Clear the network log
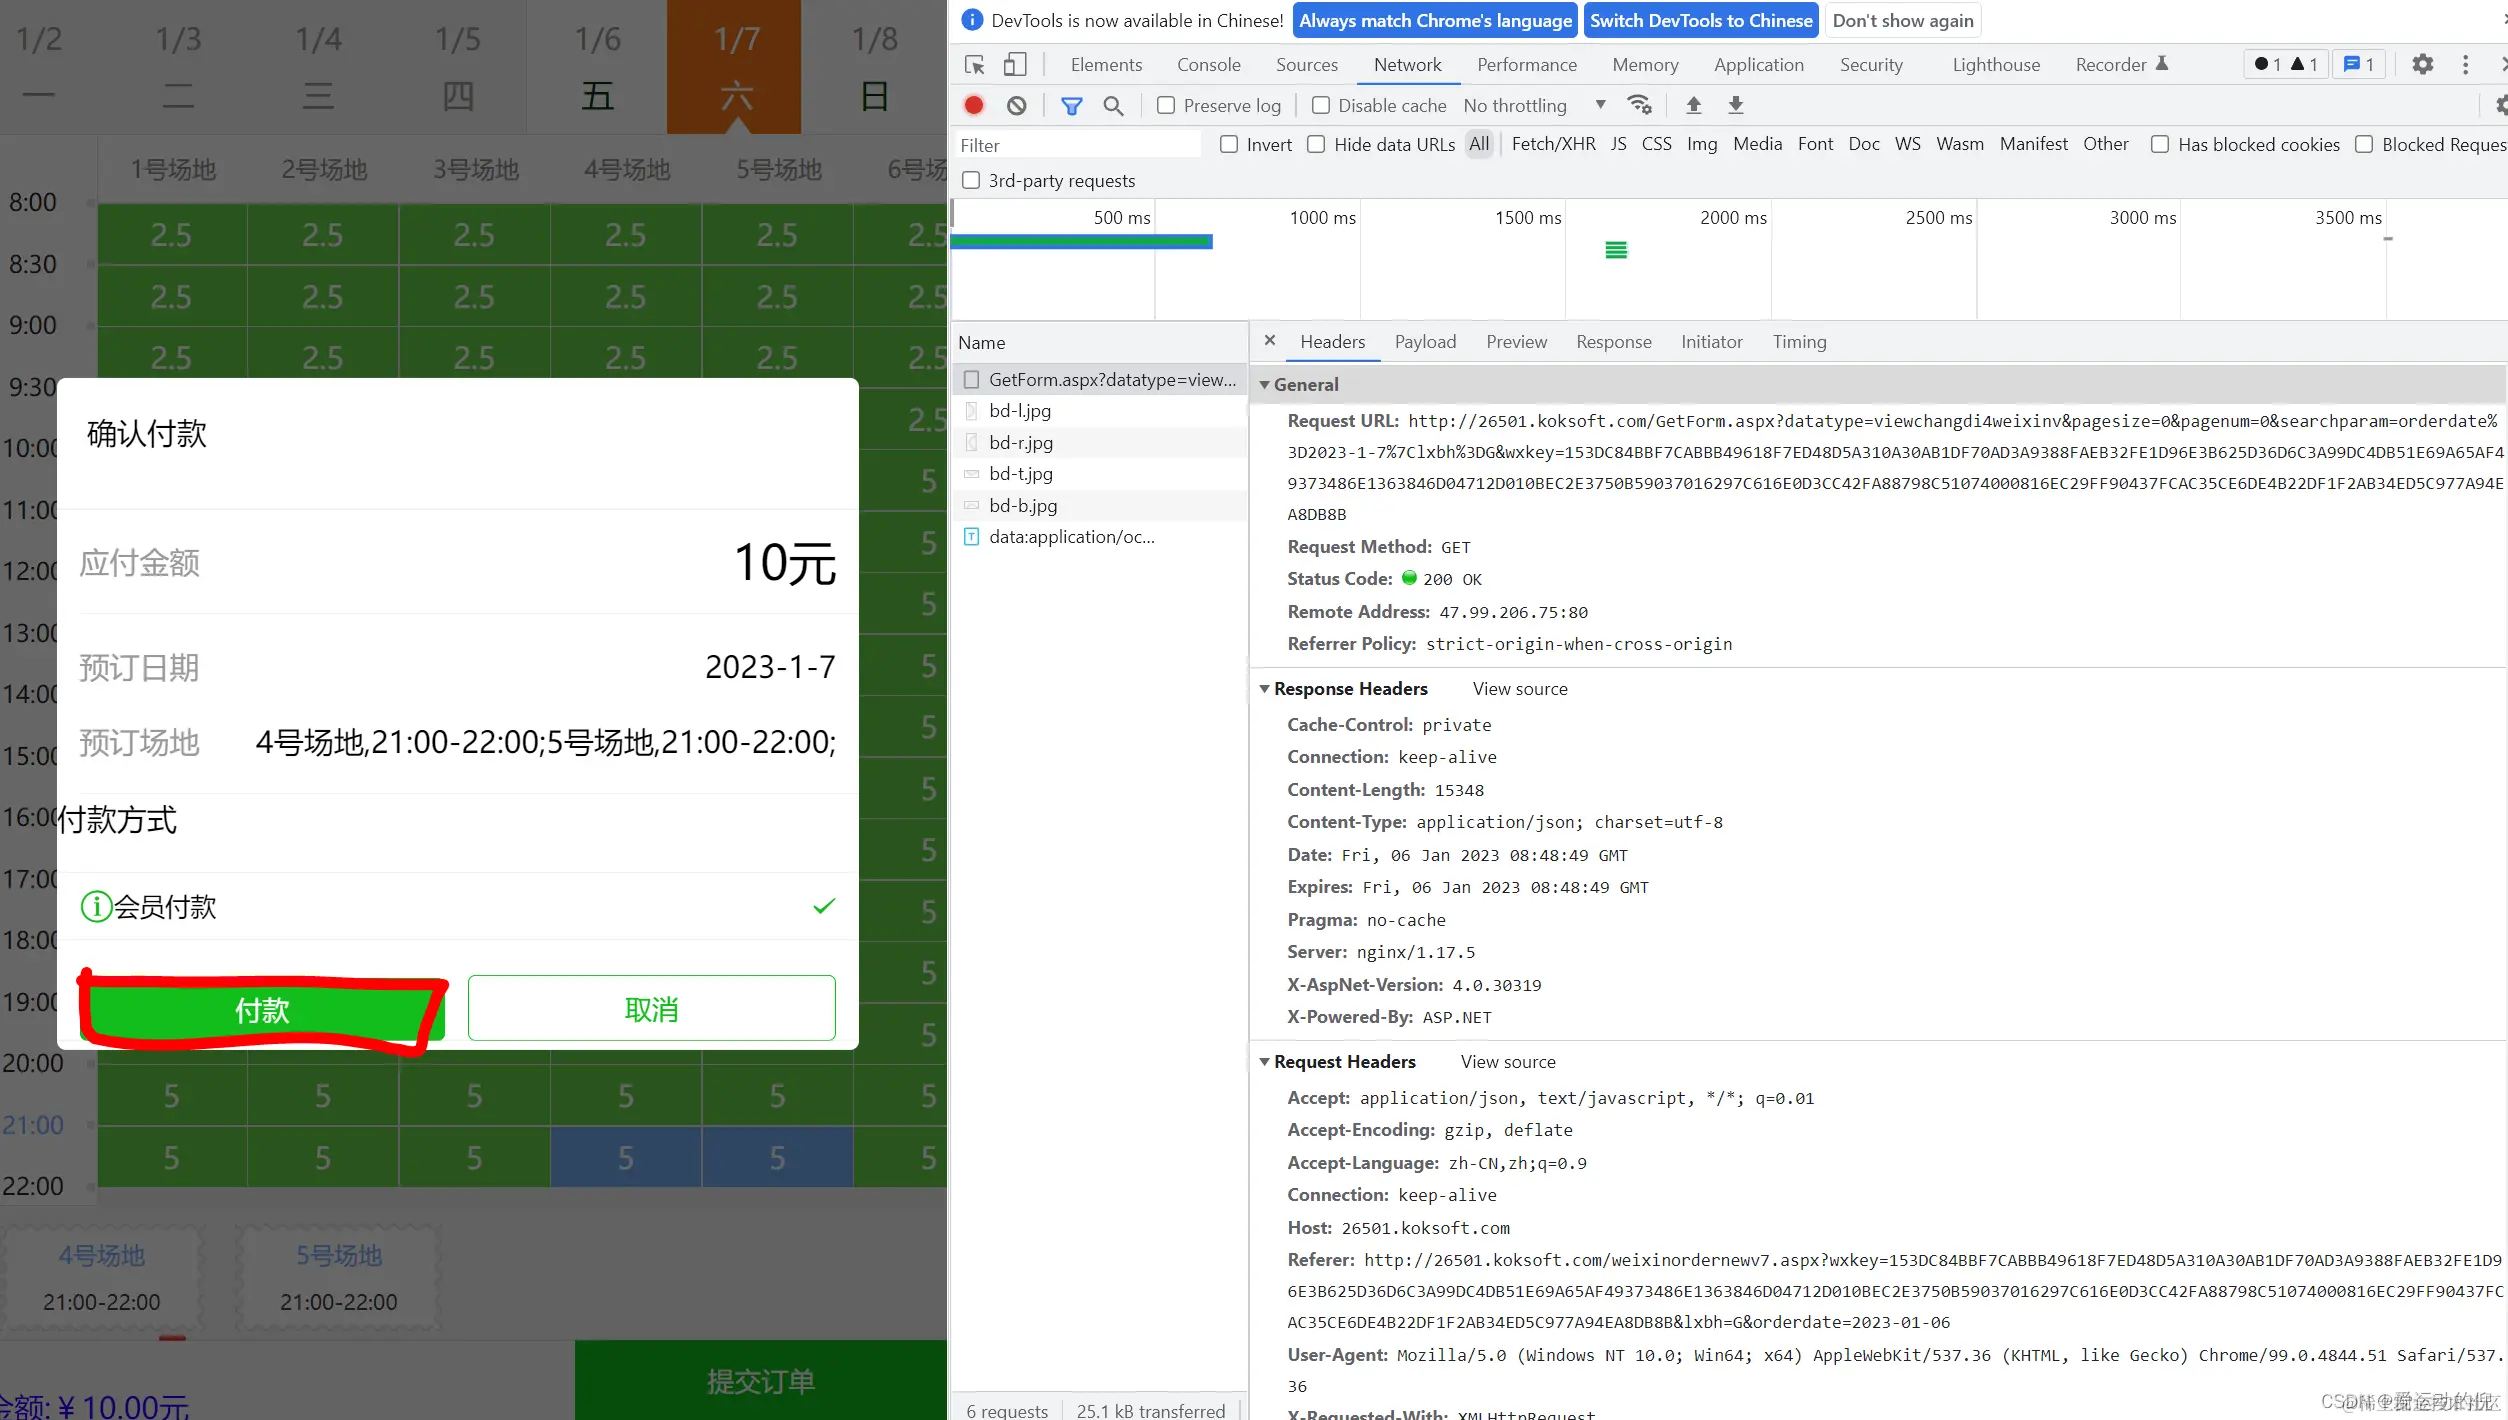This screenshot has height=1420, width=2508. 1016,105
